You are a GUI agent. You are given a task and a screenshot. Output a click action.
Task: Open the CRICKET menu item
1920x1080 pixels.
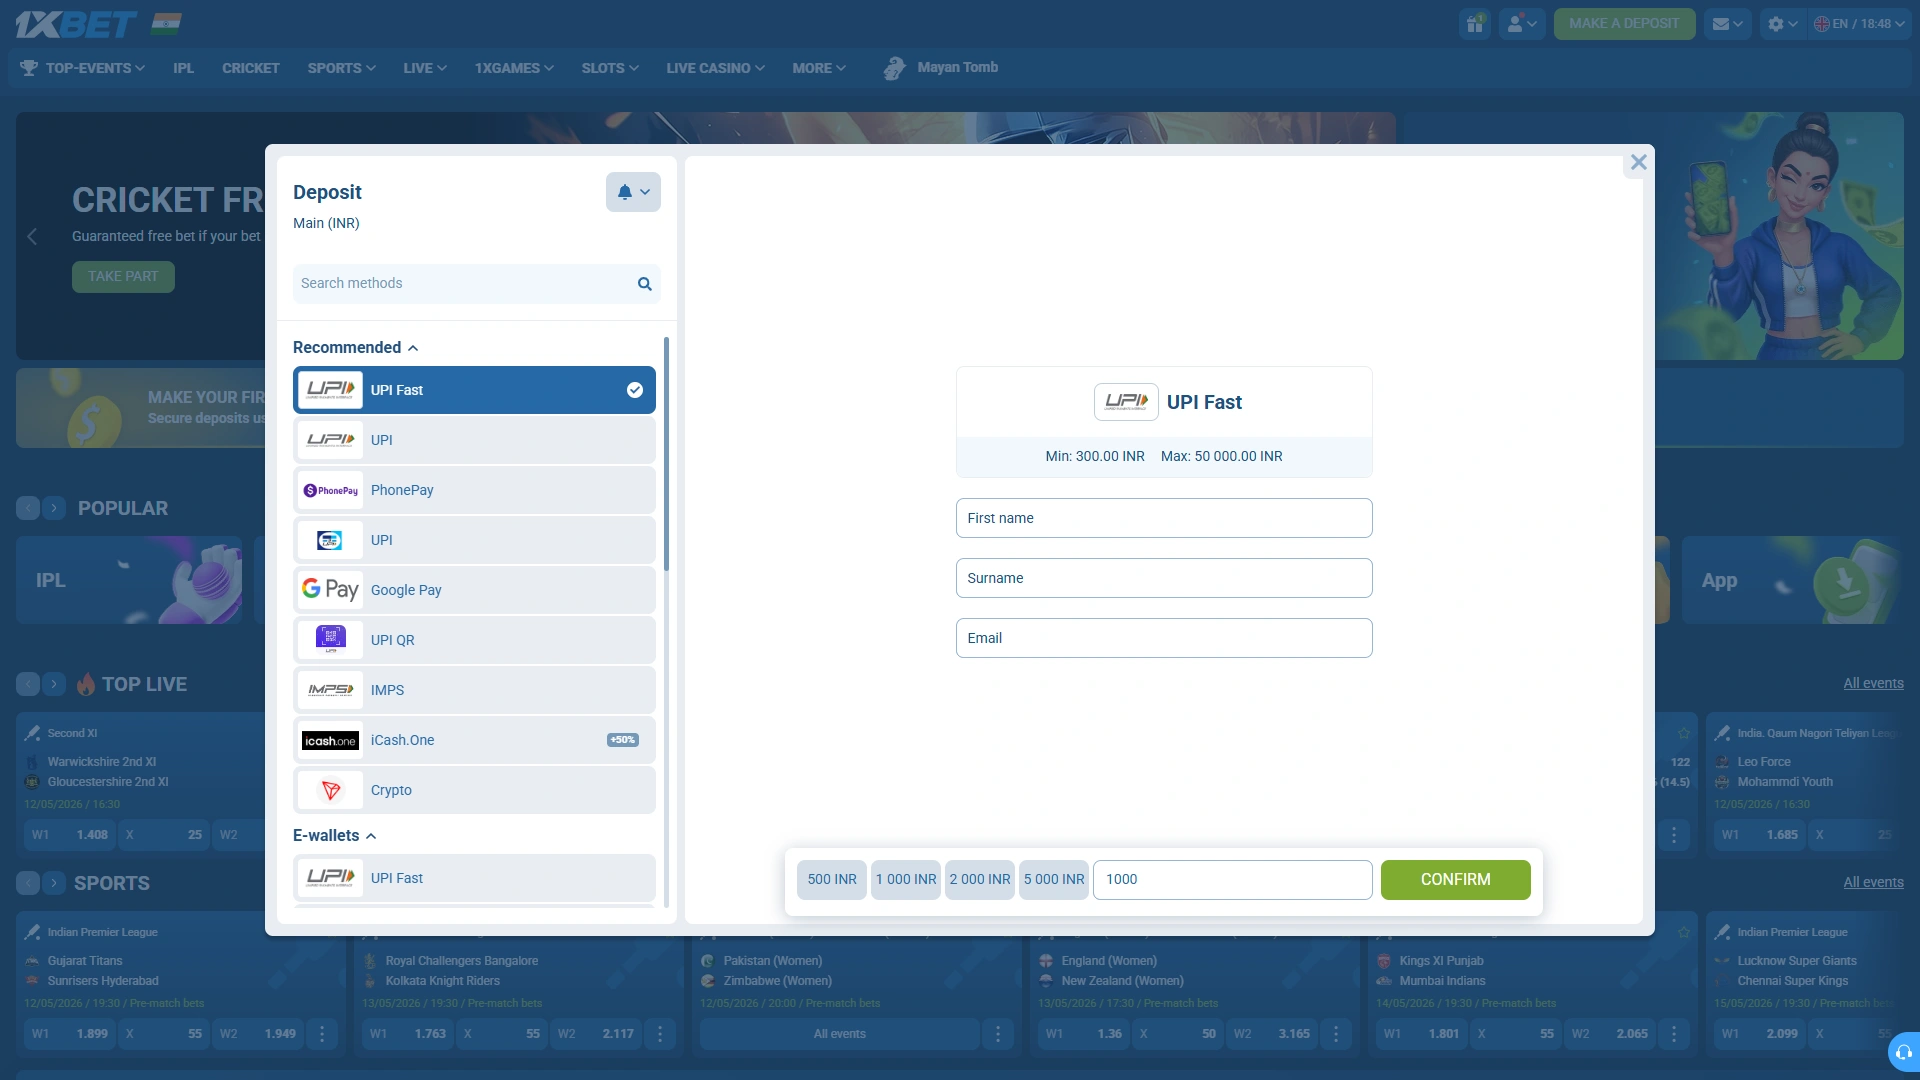pyautogui.click(x=251, y=68)
